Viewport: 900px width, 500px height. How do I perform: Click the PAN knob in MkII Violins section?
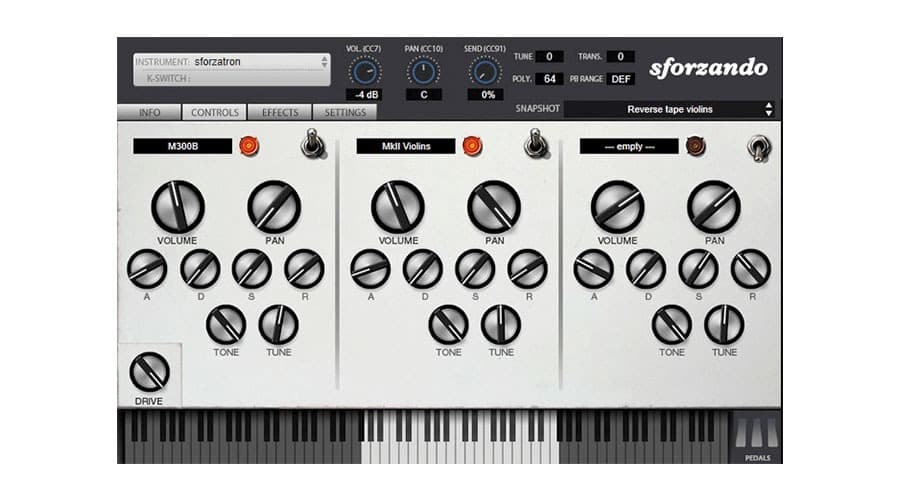click(x=494, y=207)
